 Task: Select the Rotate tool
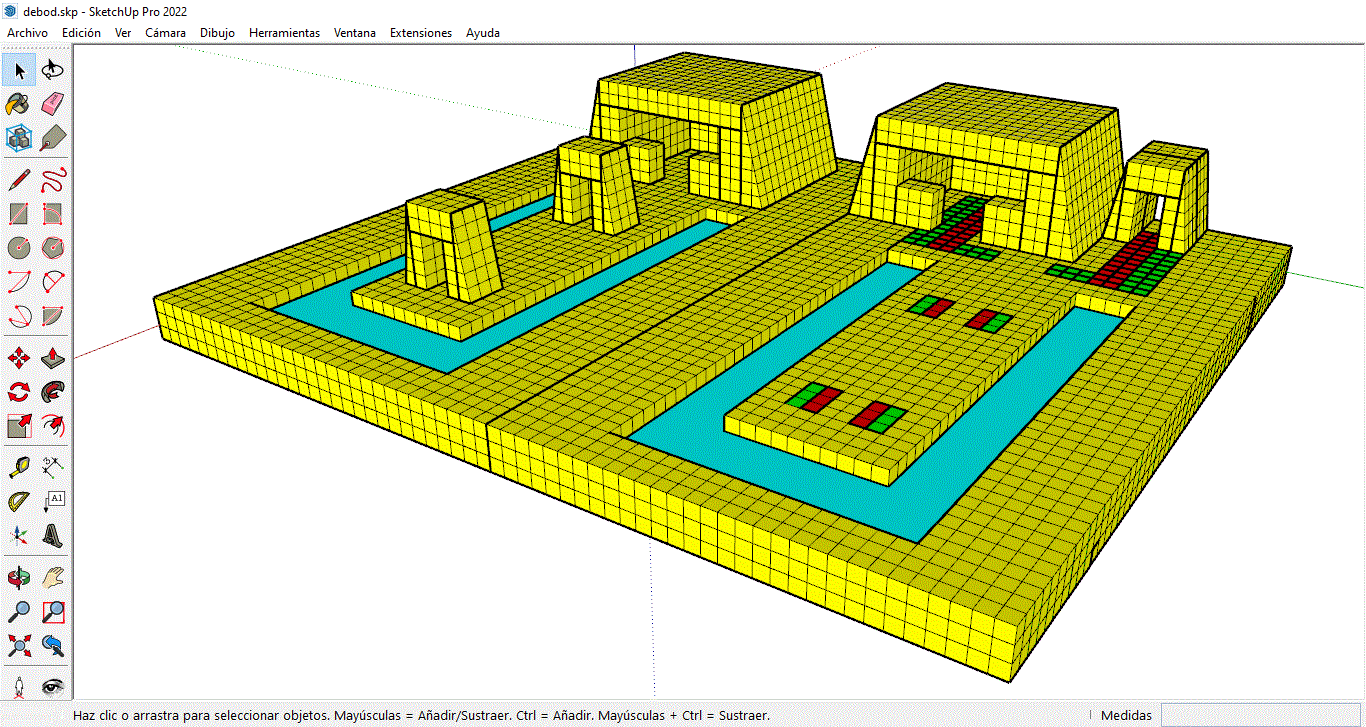pos(19,392)
